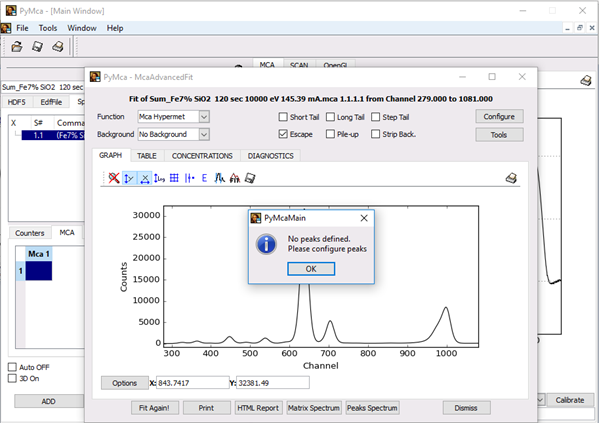
Task: Switch to TABLE tab
Action: click(x=147, y=156)
